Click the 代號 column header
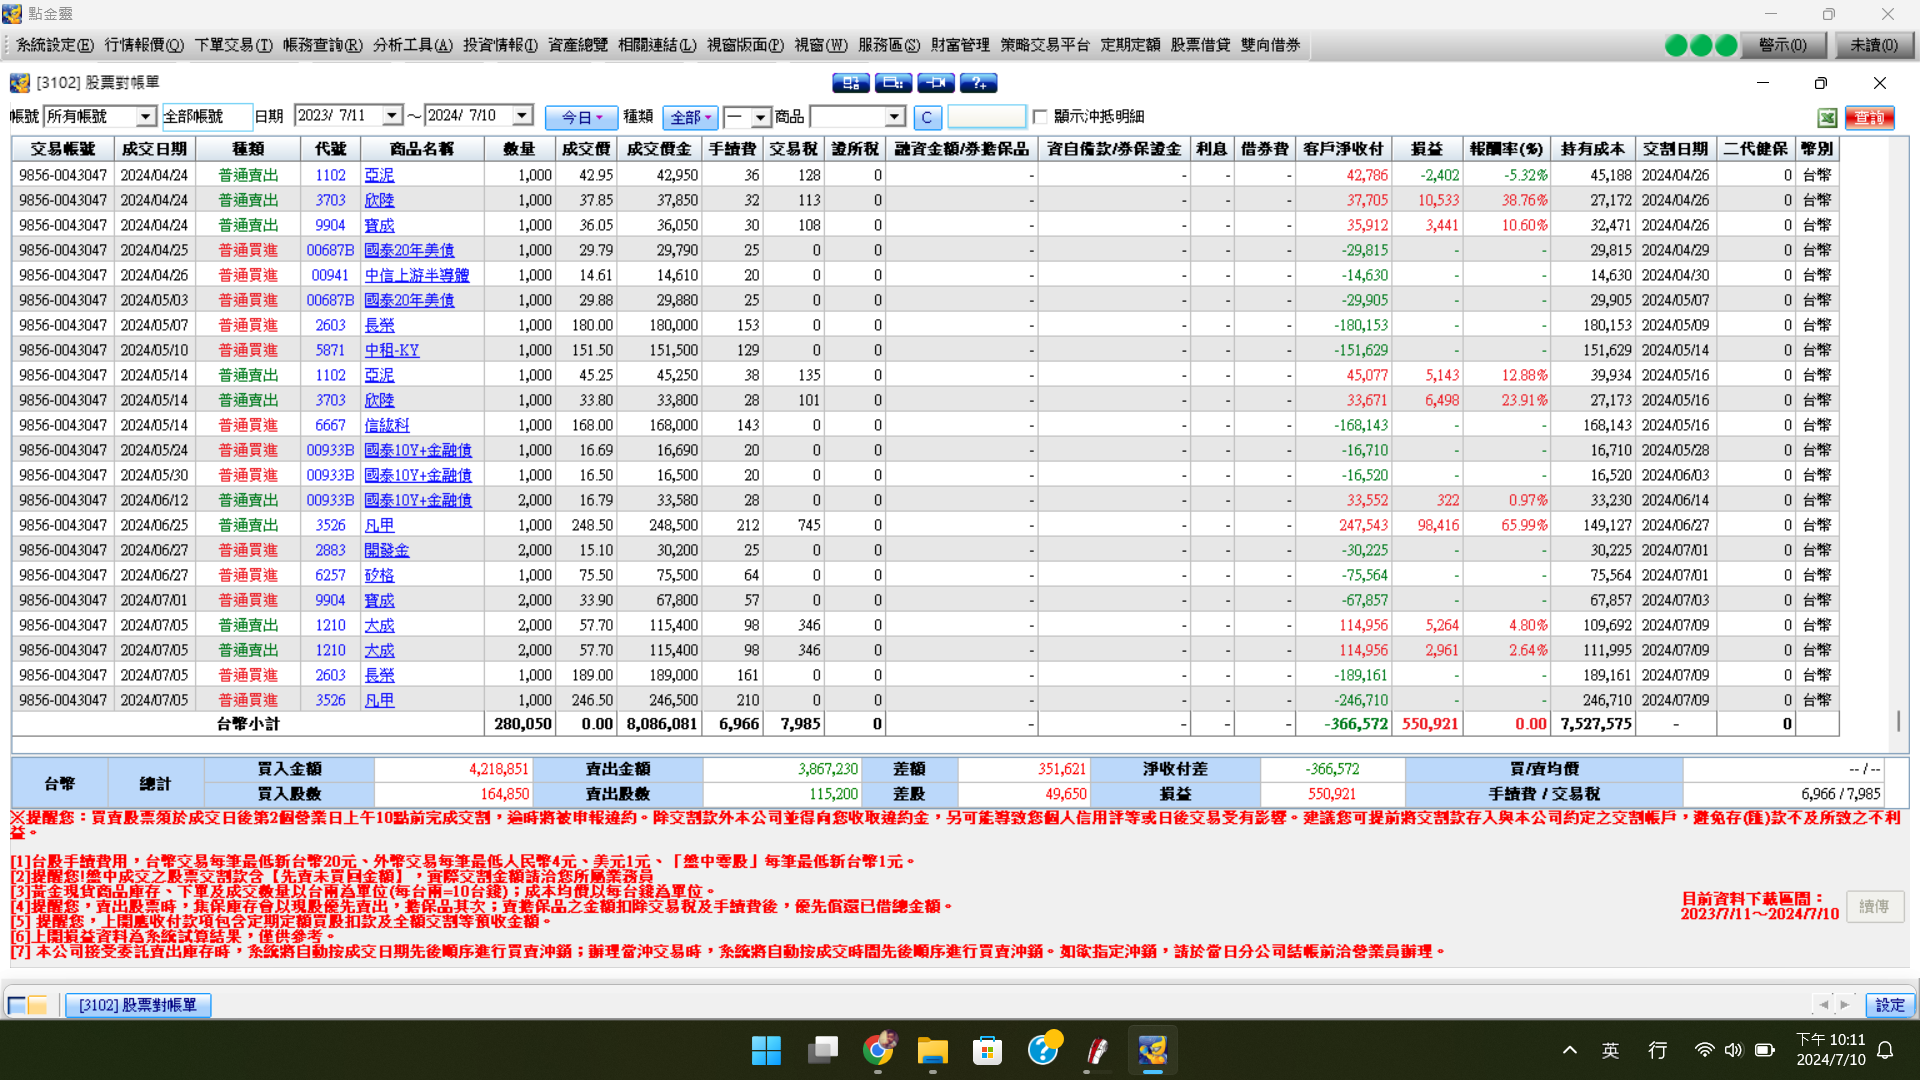This screenshot has height=1080, width=1920. pyautogui.click(x=331, y=149)
